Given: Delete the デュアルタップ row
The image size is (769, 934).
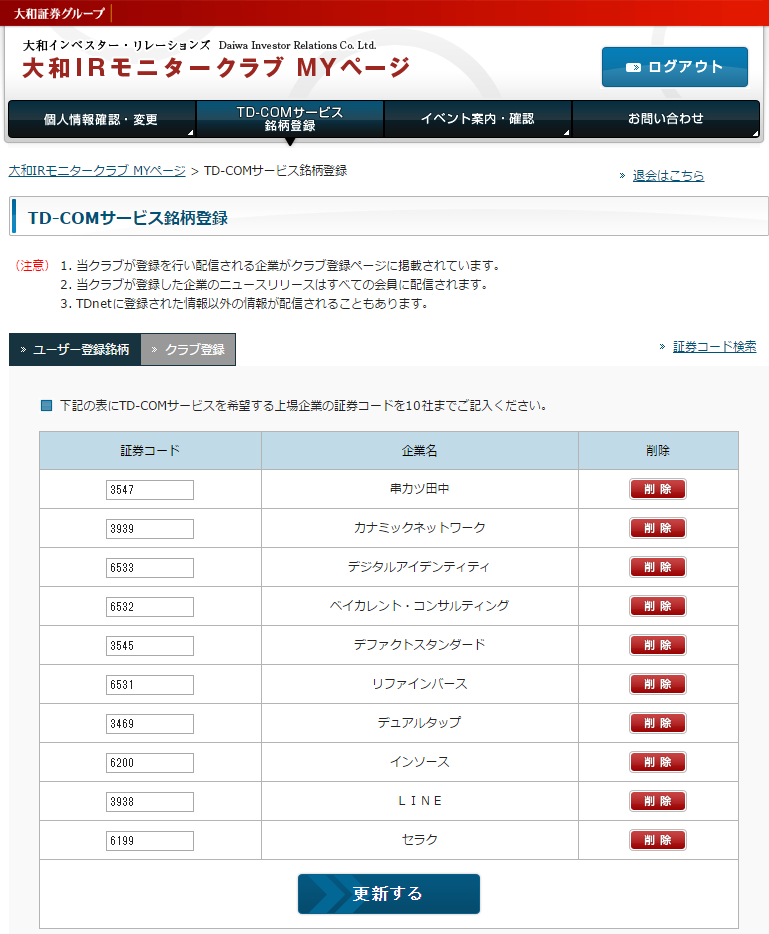Looking at the screenshot, I should click(658, 723).
